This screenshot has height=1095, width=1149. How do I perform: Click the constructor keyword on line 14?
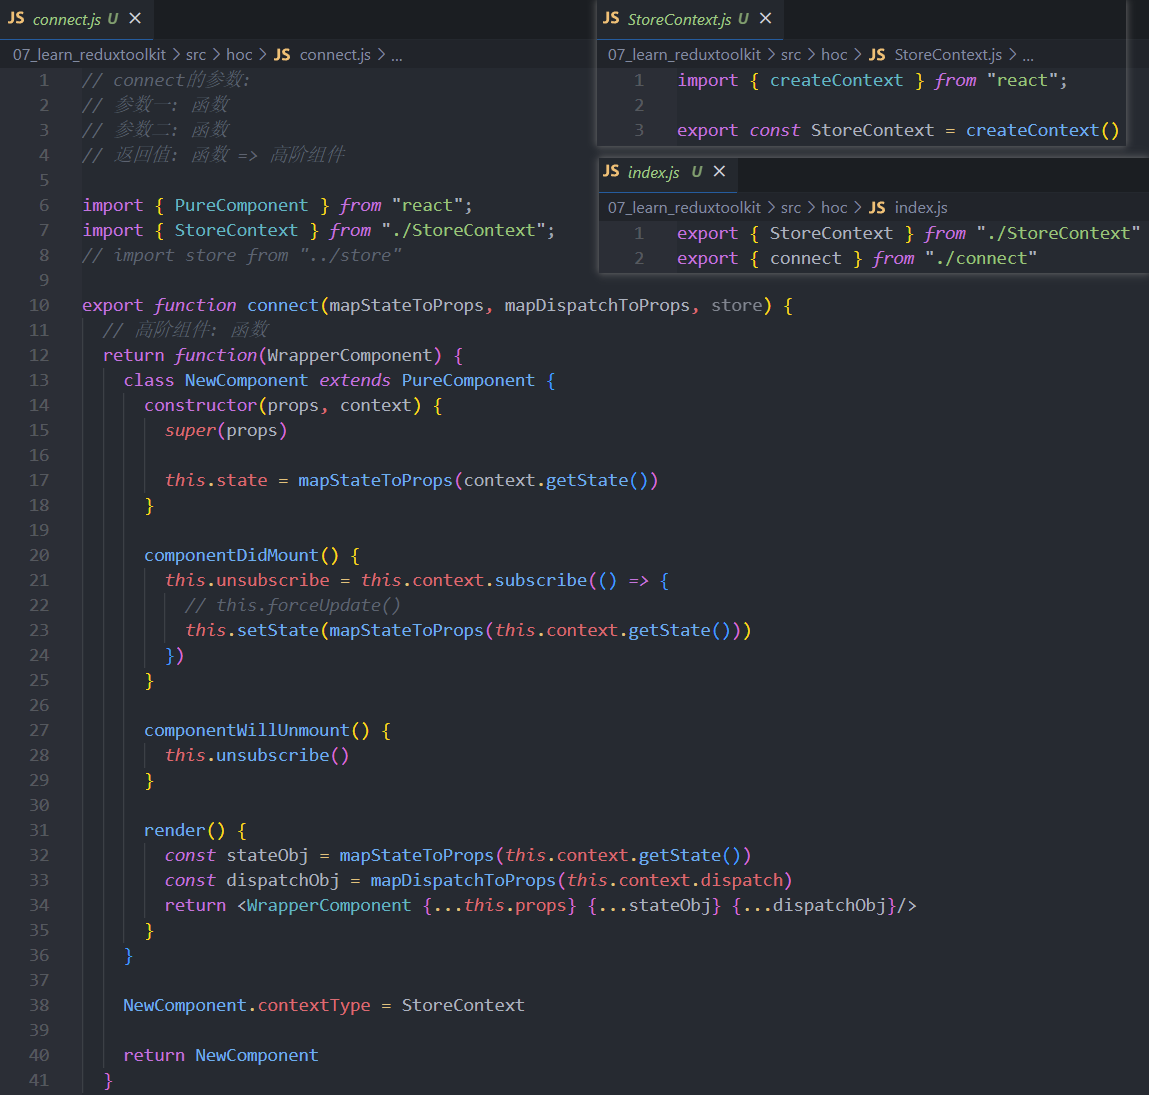click(200, 405)
